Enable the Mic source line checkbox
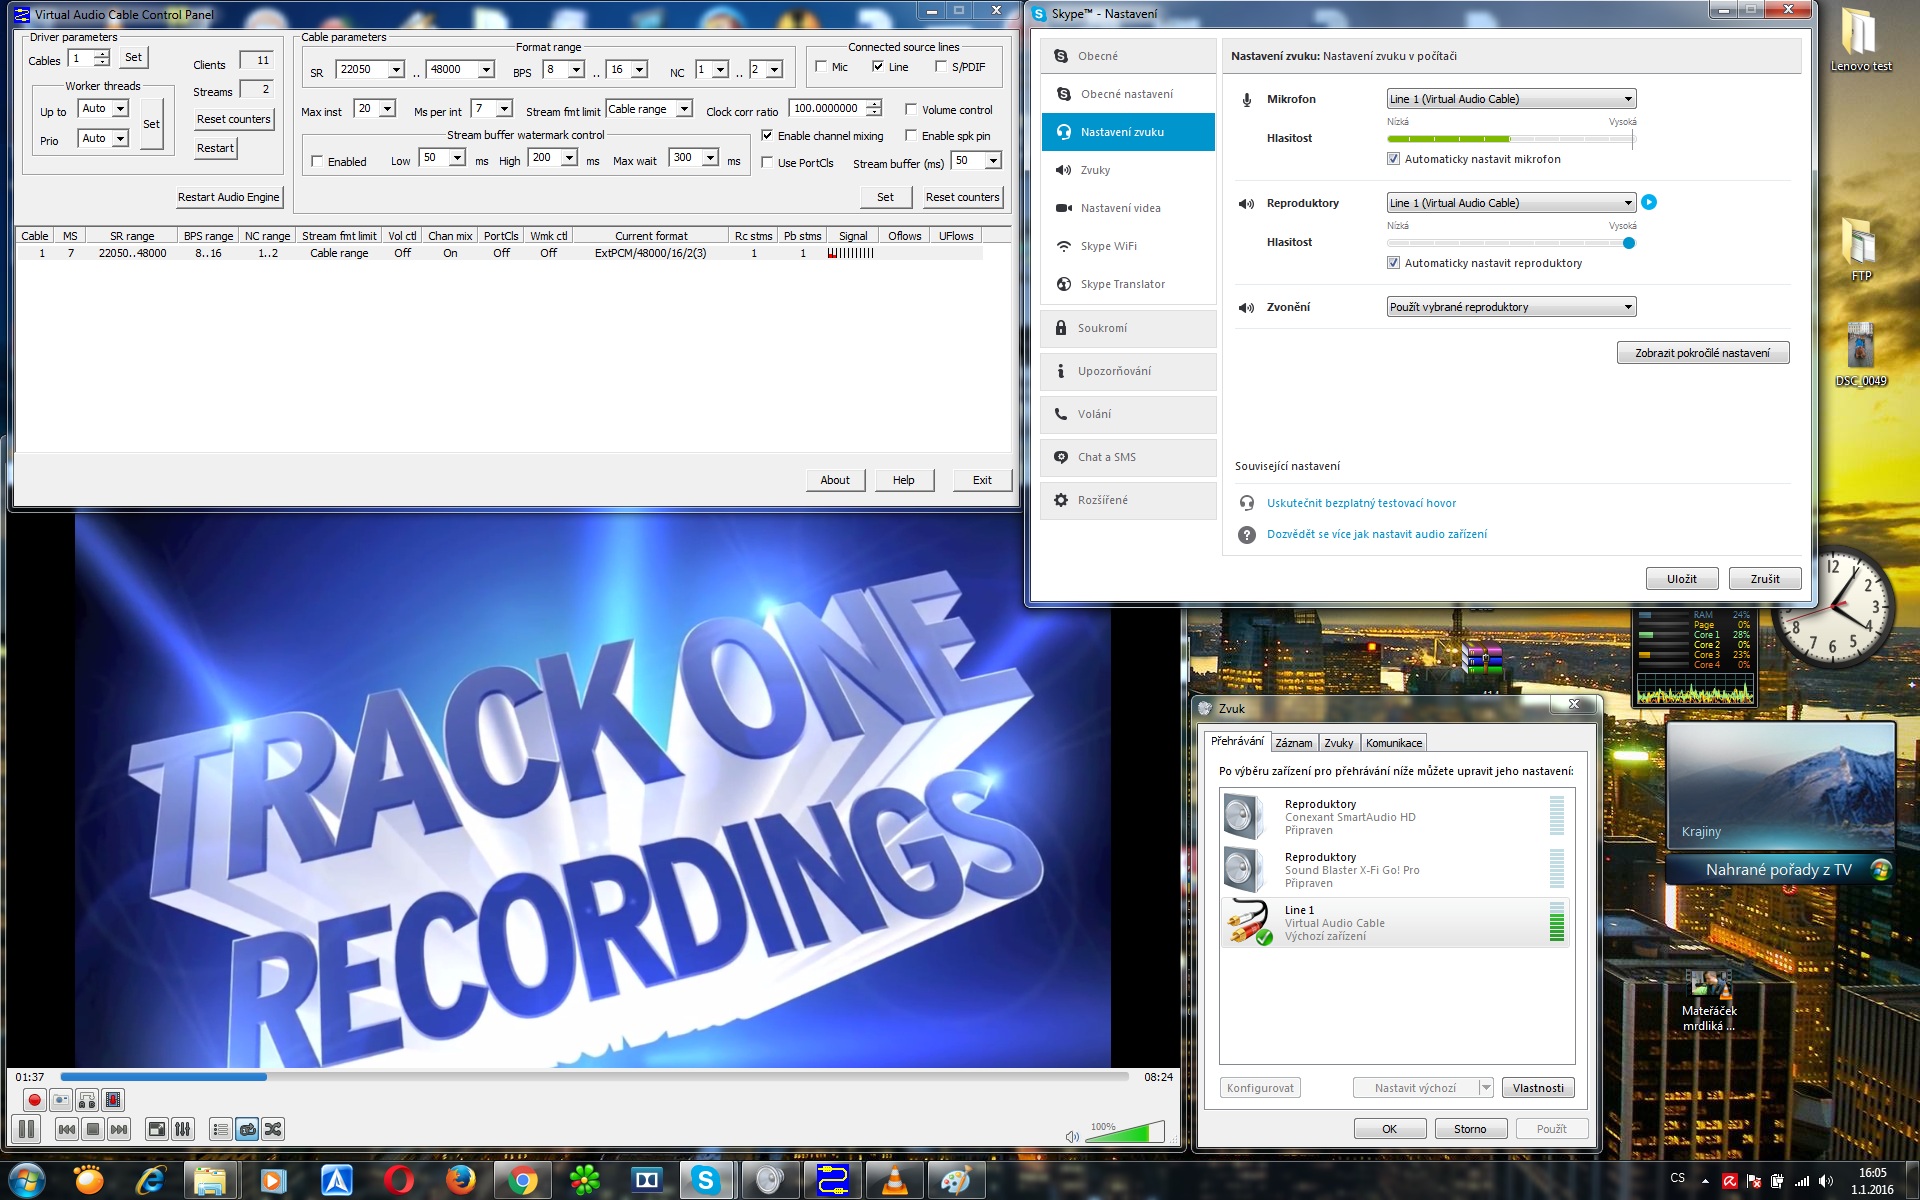The image size is (1920, 1200). point(821,67)
